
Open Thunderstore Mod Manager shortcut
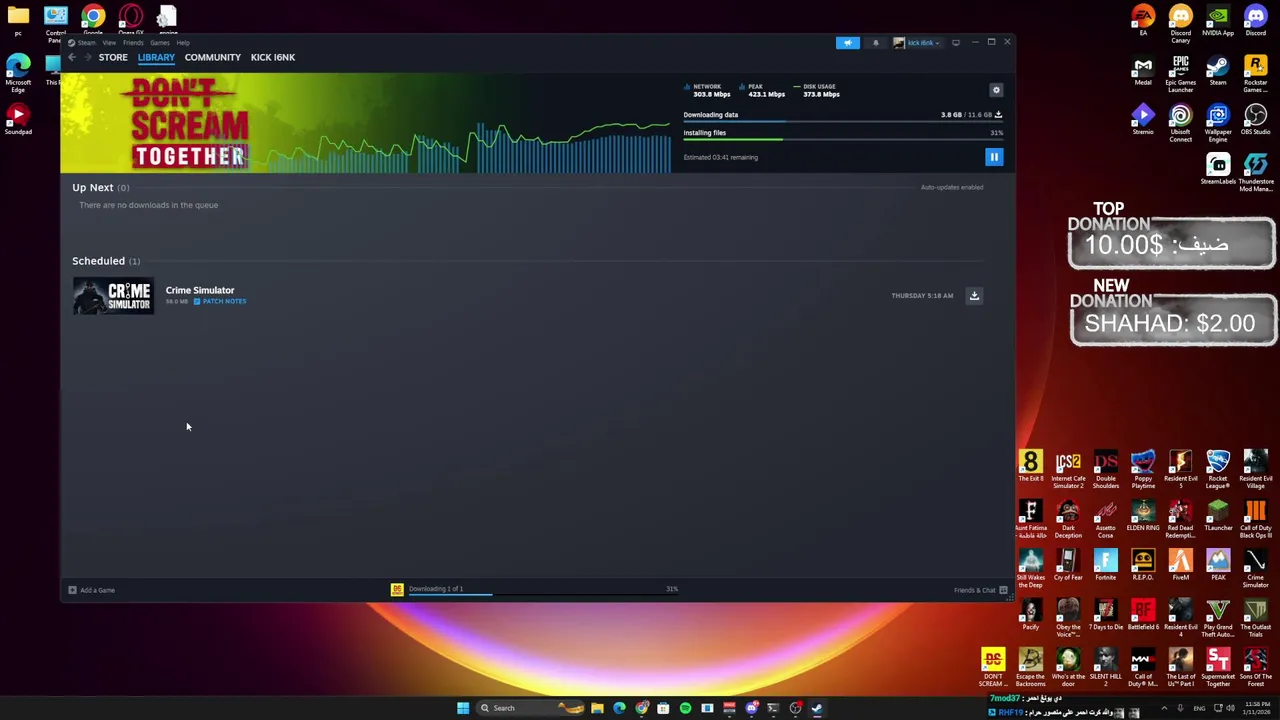pyautogui.click(x=1255, y=172)
